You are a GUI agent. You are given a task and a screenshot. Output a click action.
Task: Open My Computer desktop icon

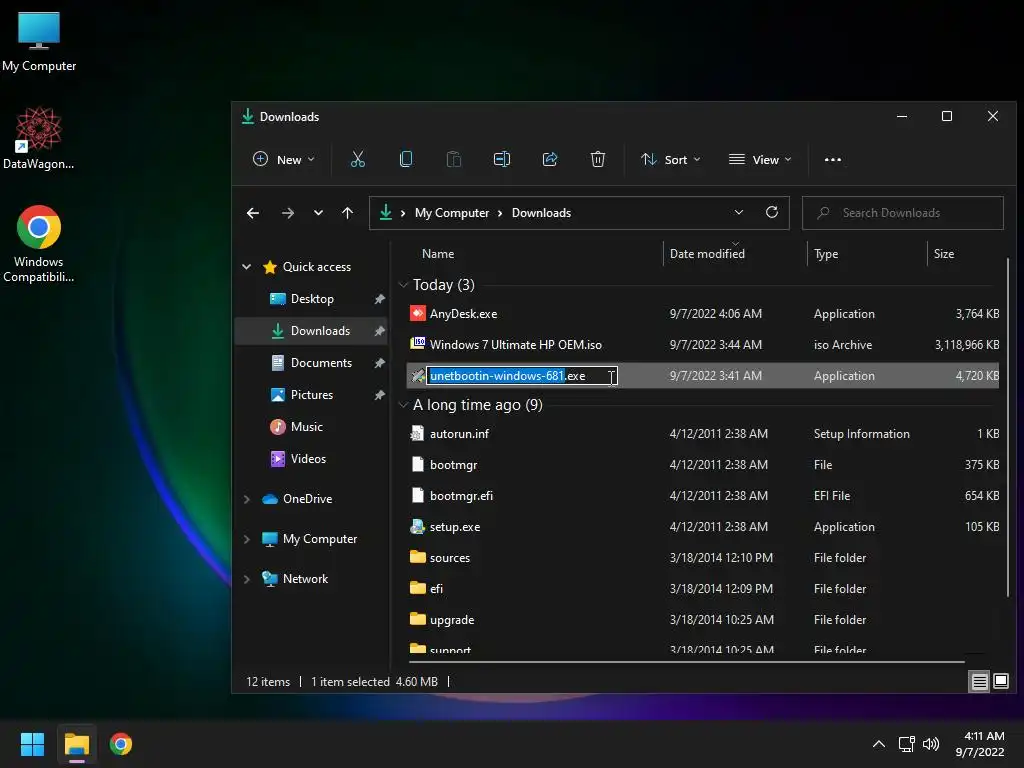(39, 42)
